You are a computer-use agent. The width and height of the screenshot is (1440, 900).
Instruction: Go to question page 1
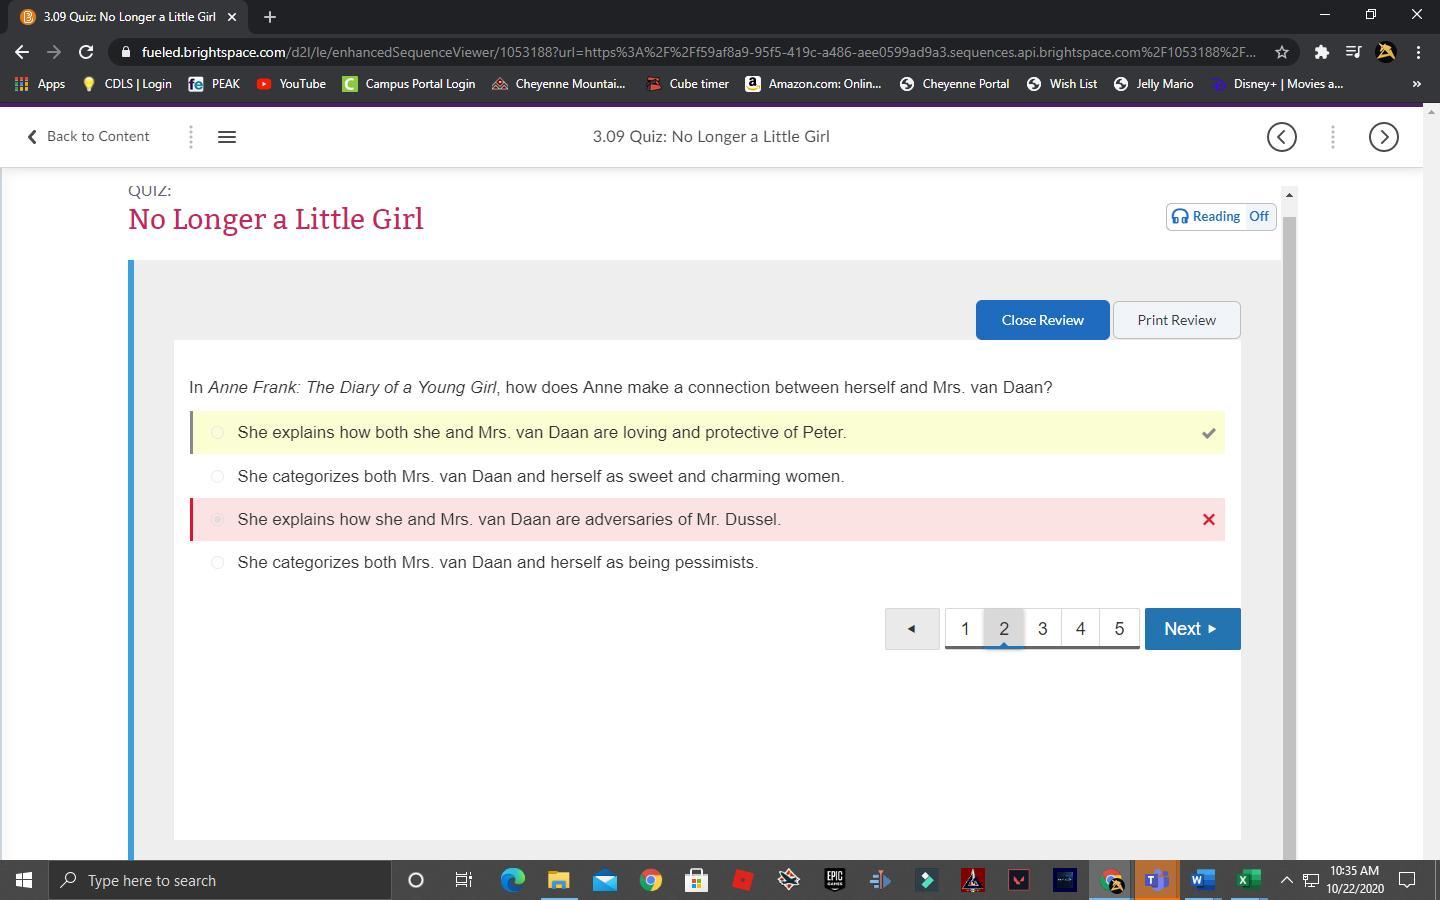click(x=965, y=629)
